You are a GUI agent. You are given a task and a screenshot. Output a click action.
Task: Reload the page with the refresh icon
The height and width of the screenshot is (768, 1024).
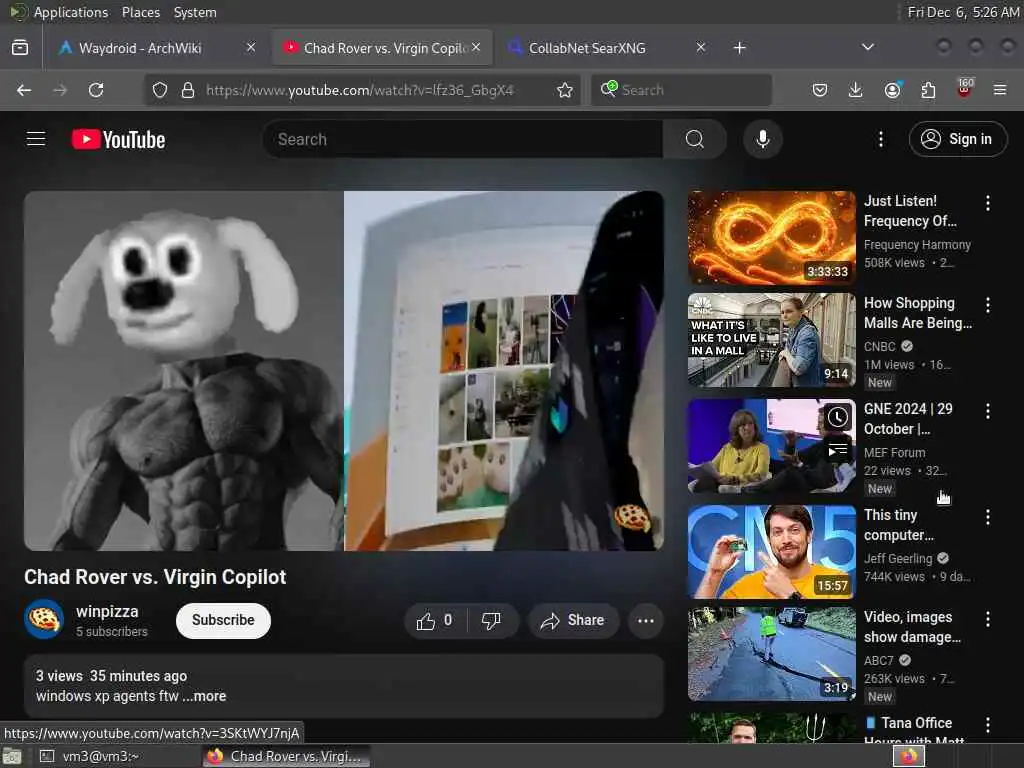[x=96, y=90]
